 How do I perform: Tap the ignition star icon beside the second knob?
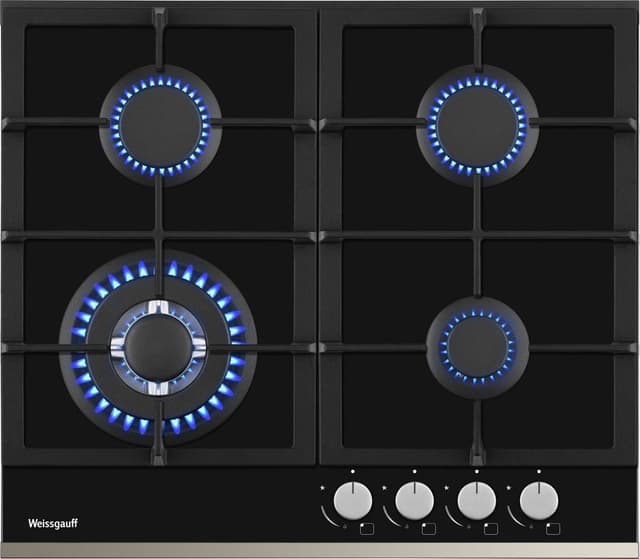pyautogui.click(x=386, y=489)
